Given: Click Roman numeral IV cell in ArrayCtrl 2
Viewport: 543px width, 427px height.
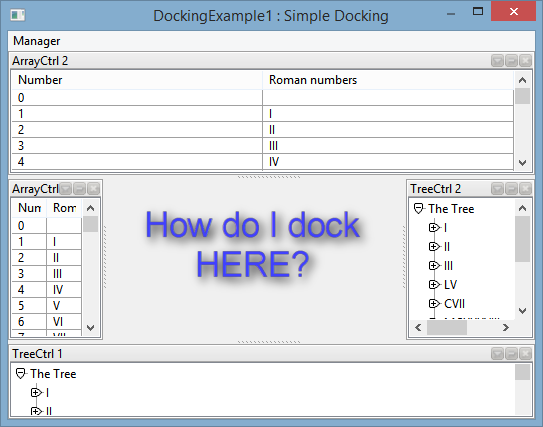Looking at the screenshot, I should (388, 161).
